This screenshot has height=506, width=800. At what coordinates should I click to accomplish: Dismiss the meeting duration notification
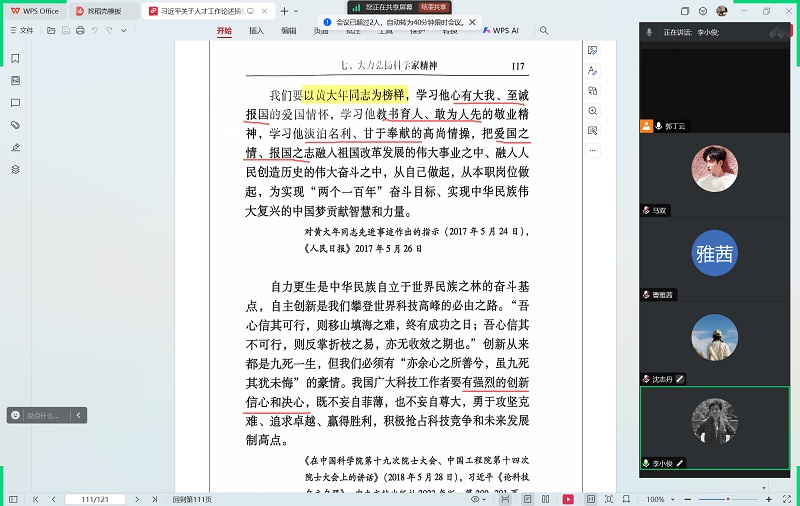(472, 22)
